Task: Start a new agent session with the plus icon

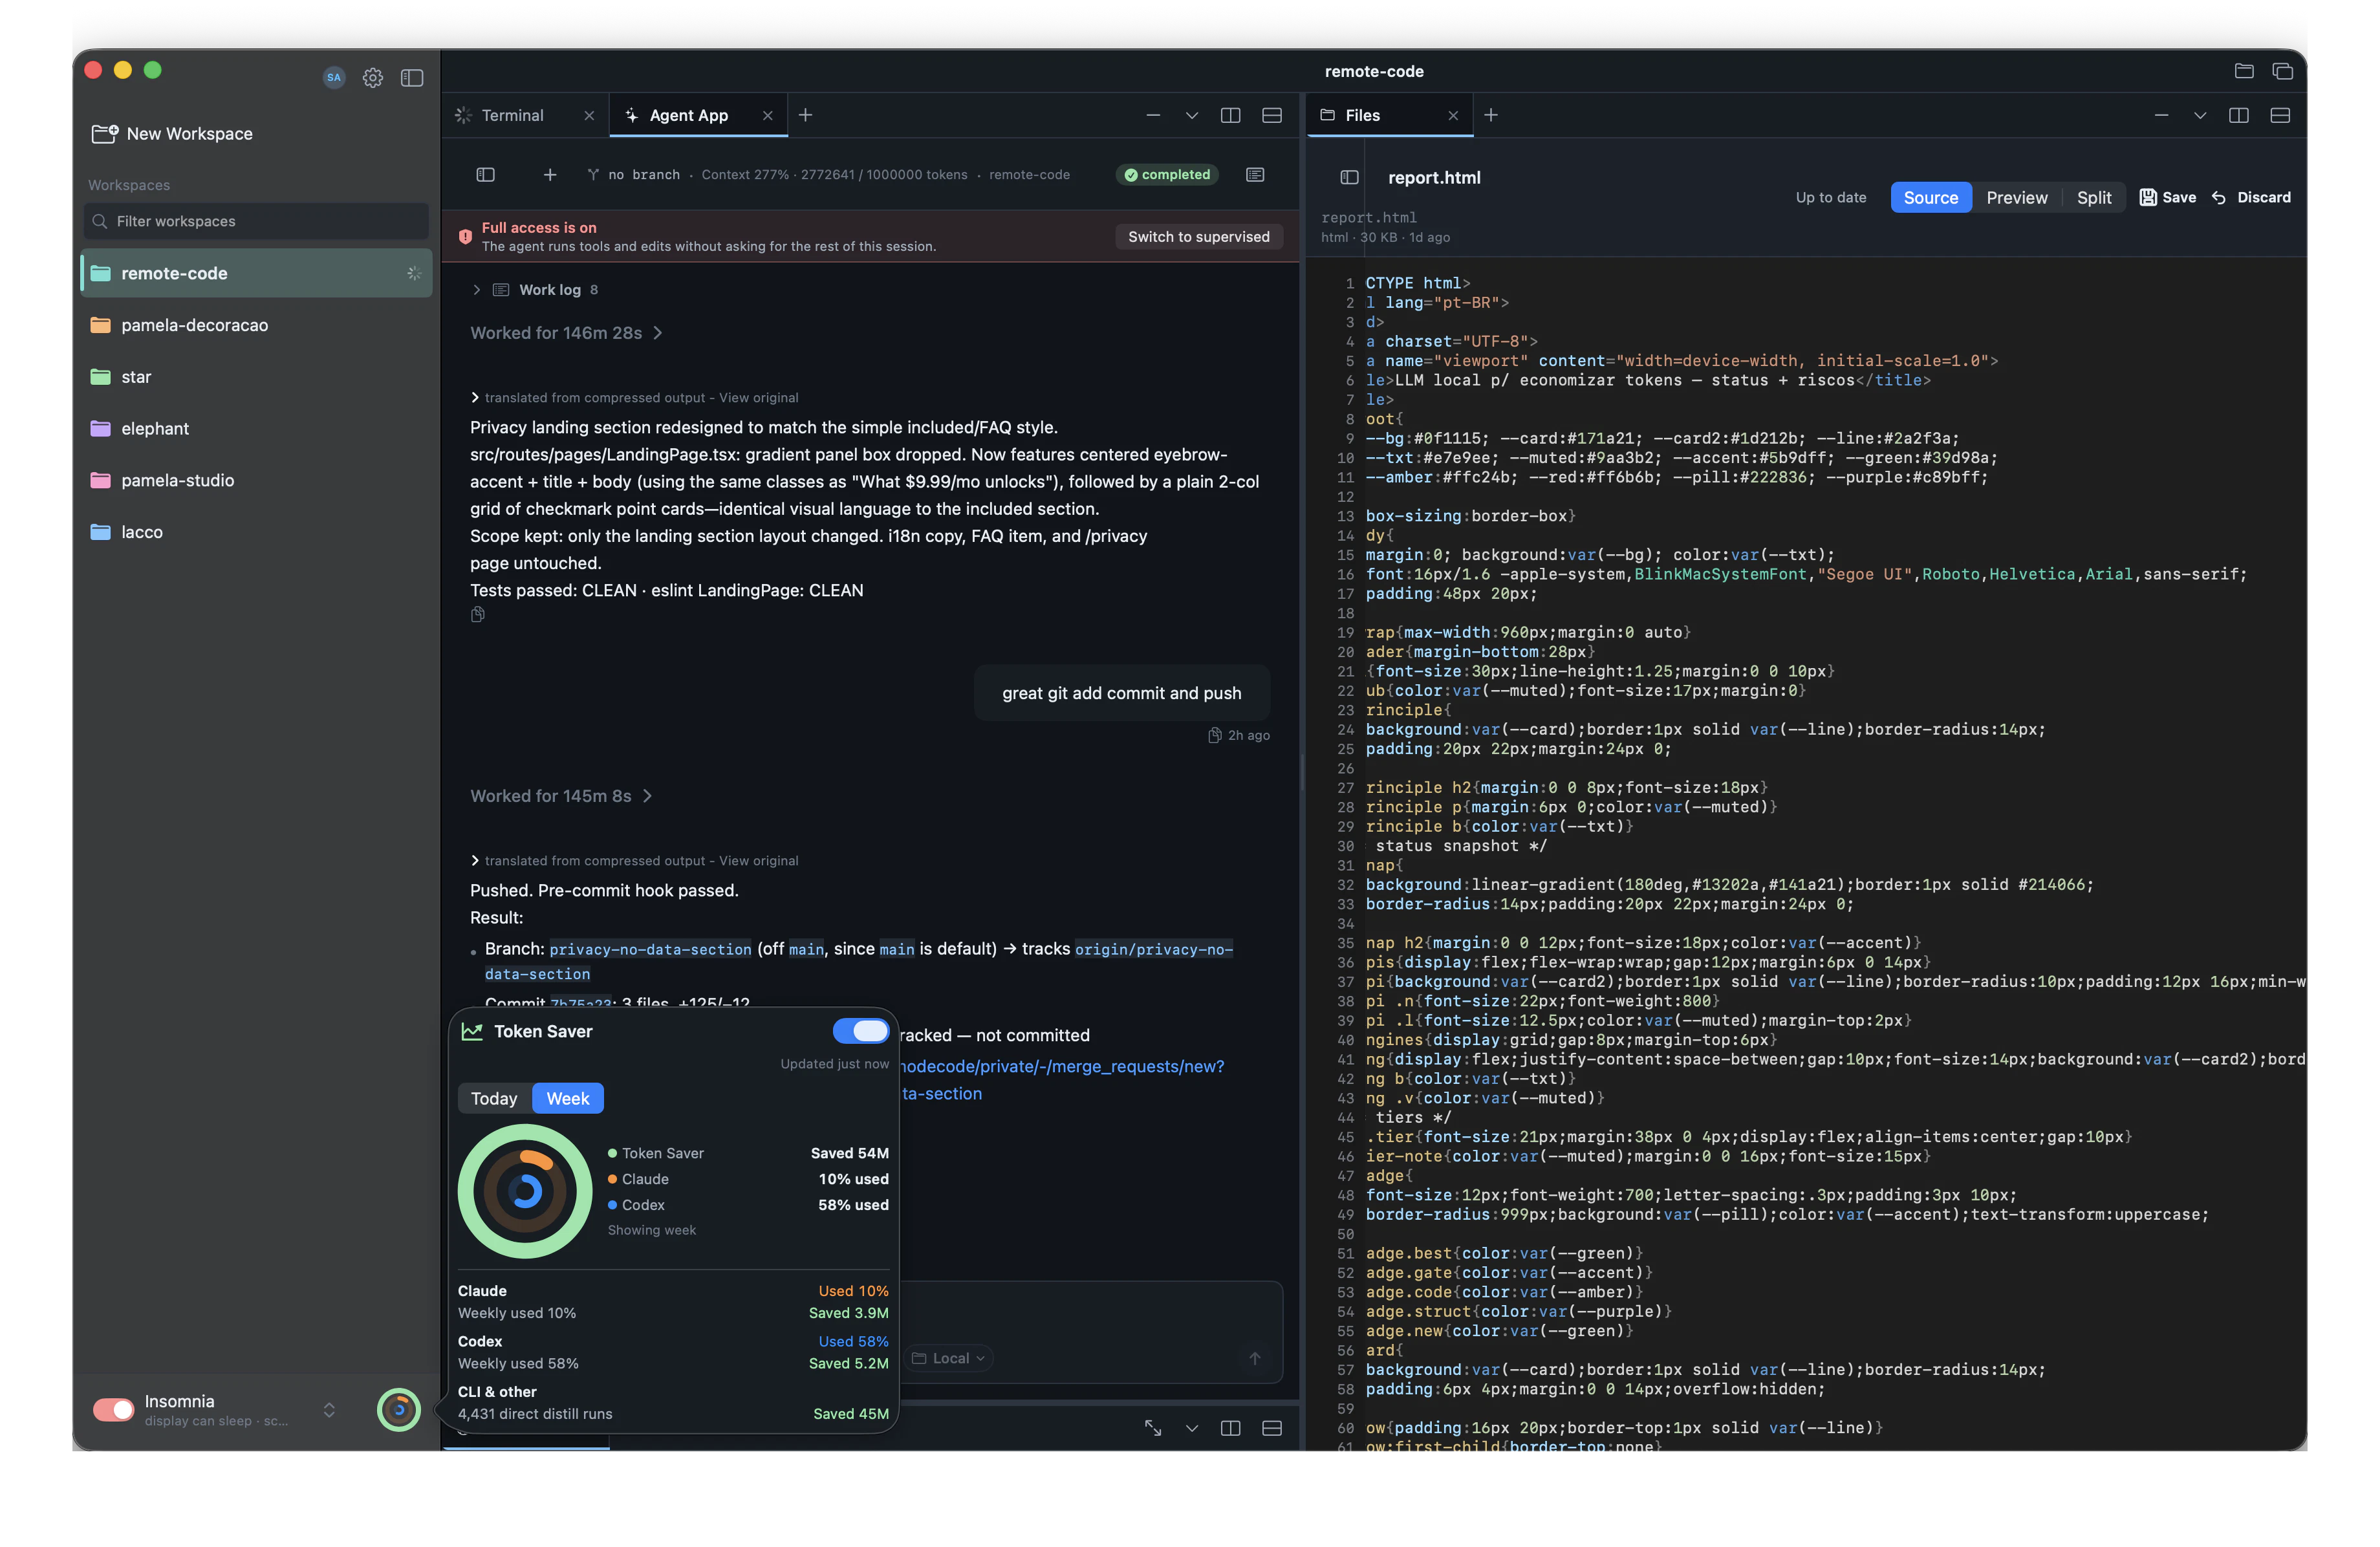Action: tap(550, 175)
